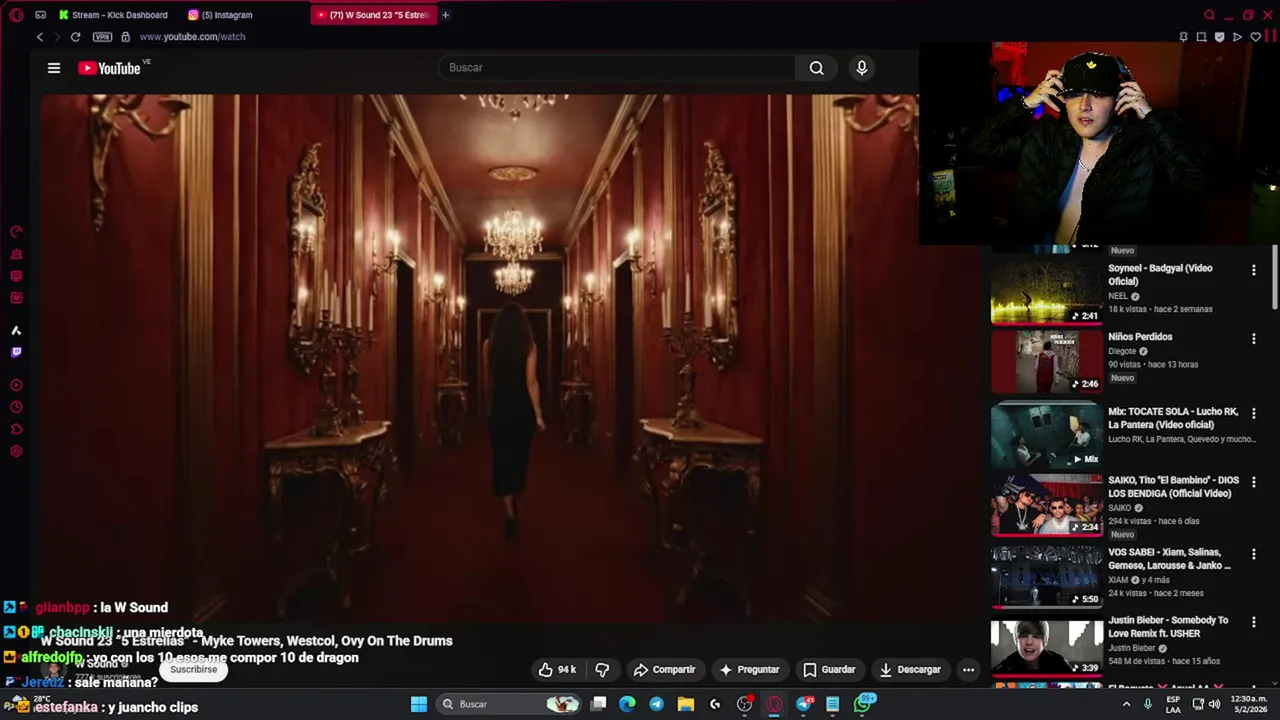This screenshot has width=1280, height=720.
Task: Reload the page in the browser
Action: tap(75, 37)
